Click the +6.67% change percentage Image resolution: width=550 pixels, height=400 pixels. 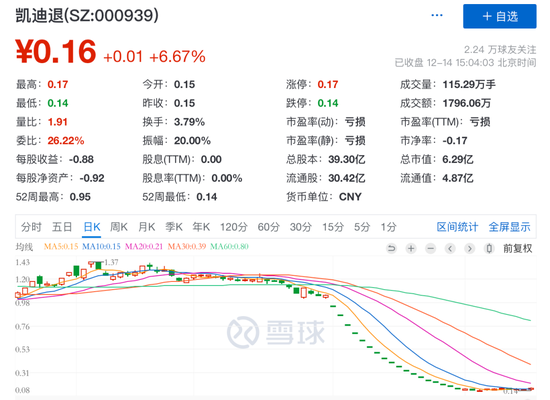pos(177,56)
